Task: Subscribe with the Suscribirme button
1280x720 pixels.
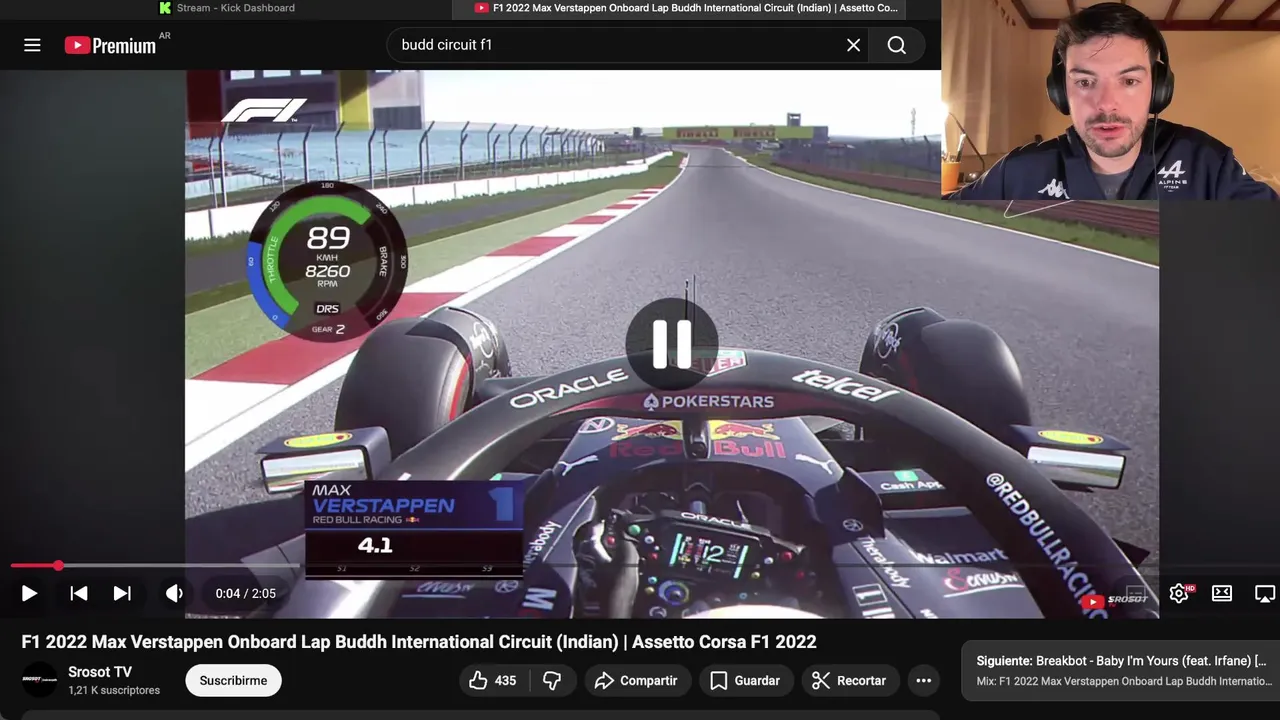Action: tap(233, 680)
